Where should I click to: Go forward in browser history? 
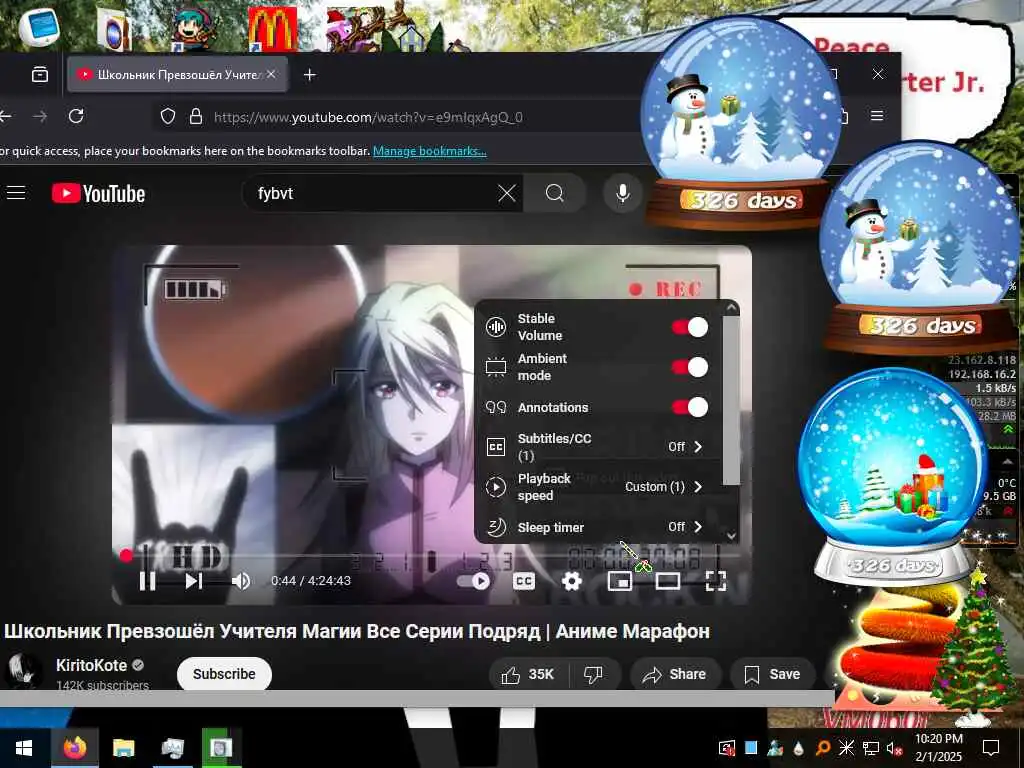40,116
